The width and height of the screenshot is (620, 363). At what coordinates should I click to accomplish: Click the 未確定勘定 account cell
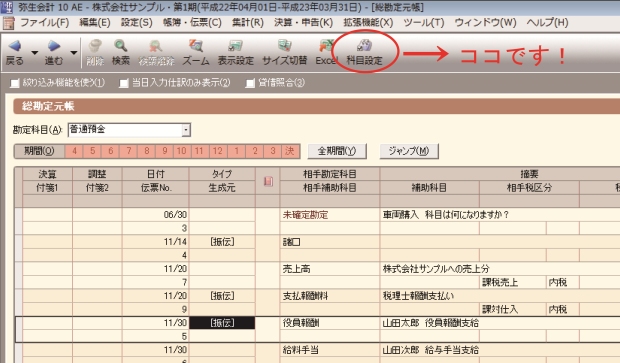pos(330,215)
